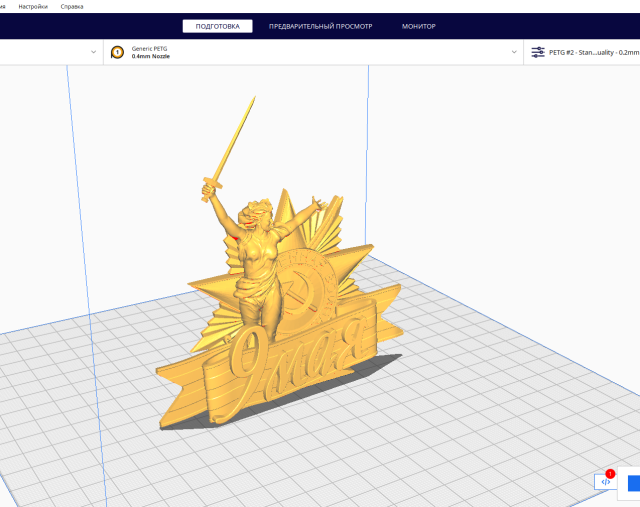Open the post-processing scripts icon

click(x=606, y=482)
